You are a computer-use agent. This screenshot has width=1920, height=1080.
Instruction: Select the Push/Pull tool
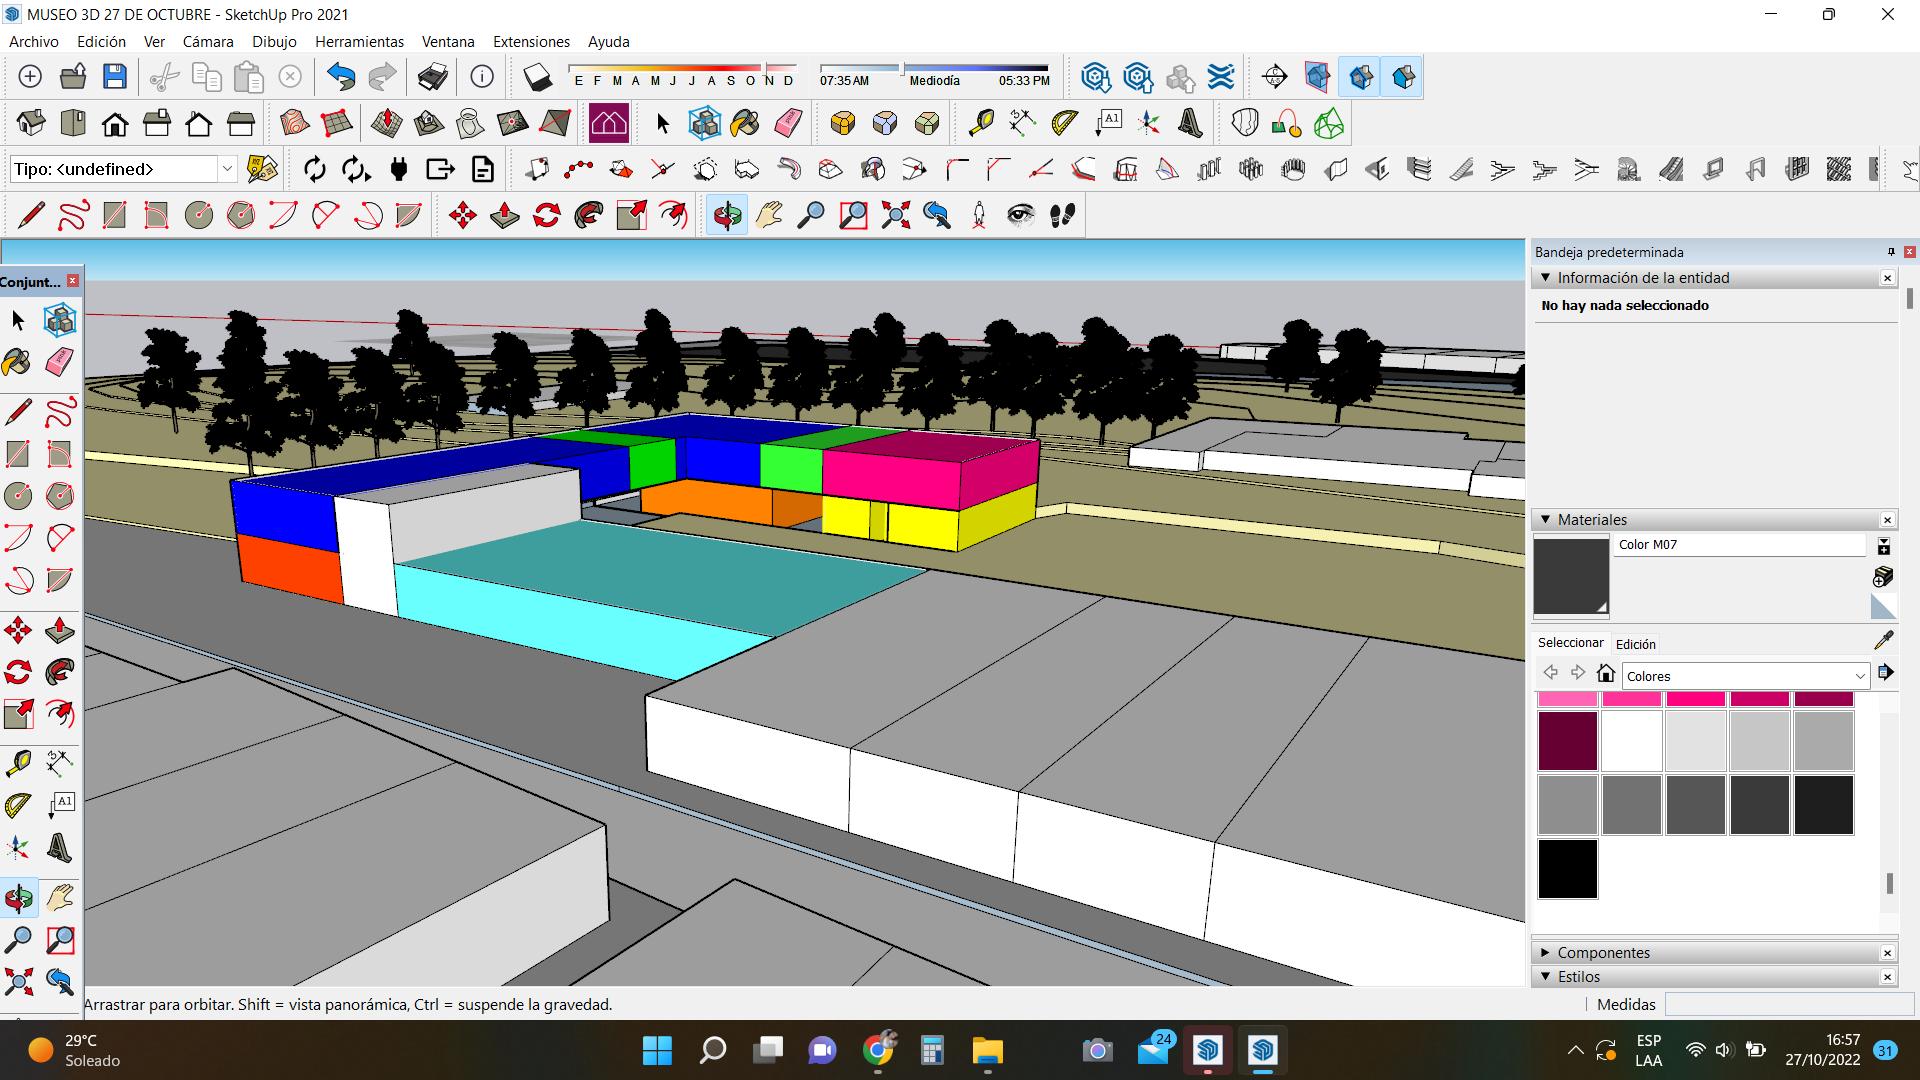pos(505,215)
